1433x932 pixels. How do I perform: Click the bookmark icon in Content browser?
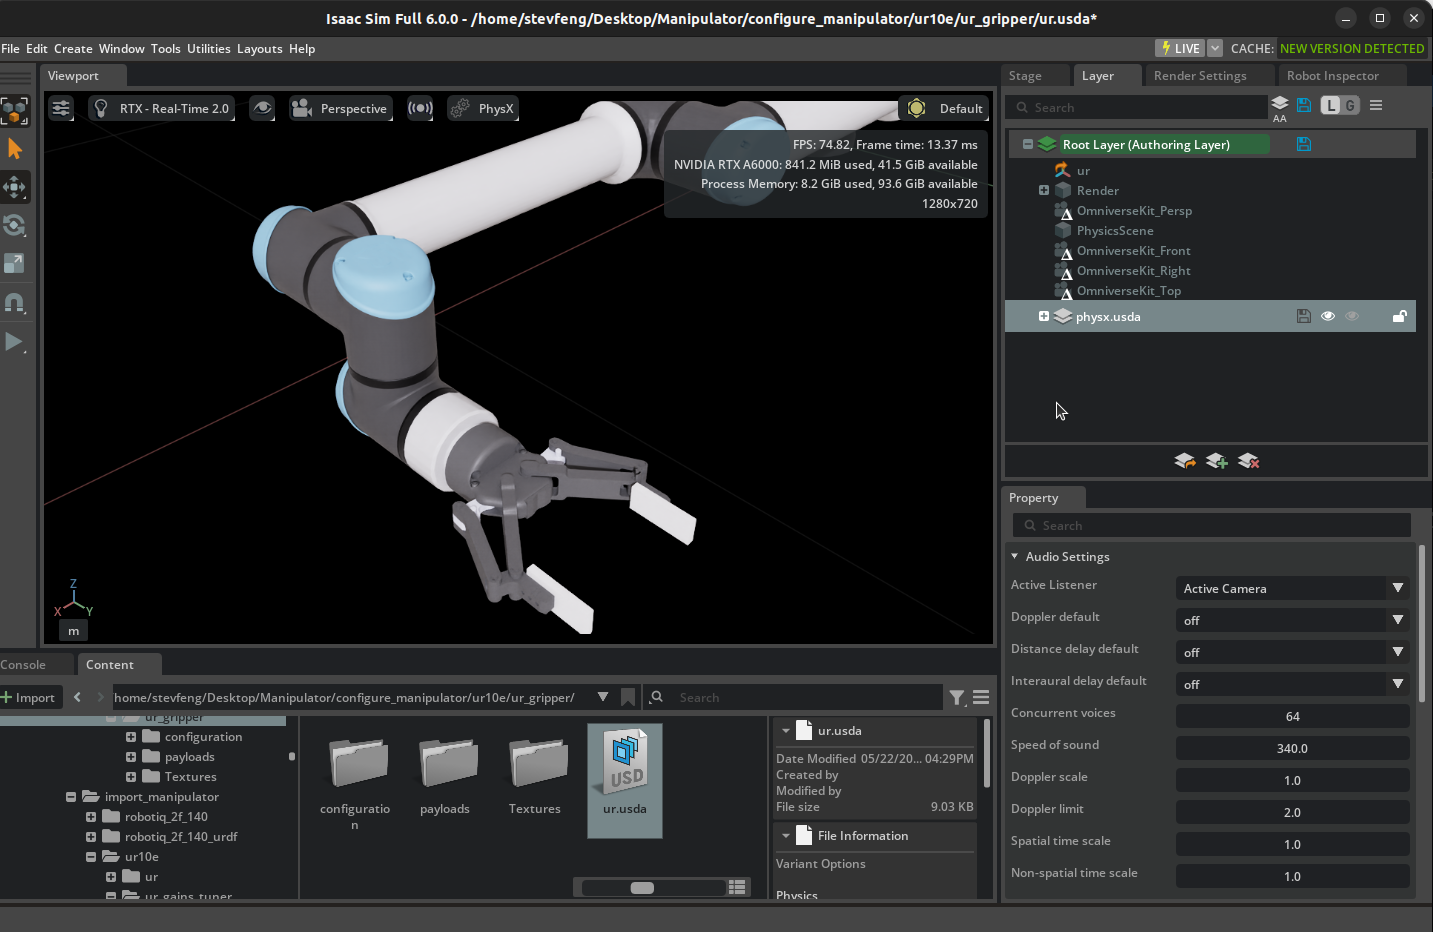click(x=628, y=697)
